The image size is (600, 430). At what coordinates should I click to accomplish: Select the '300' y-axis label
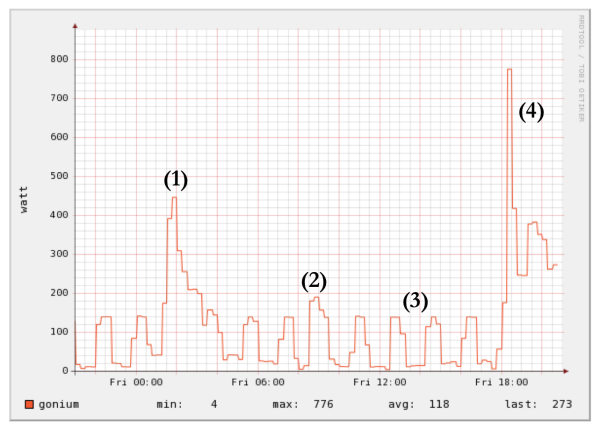pos(59,254)
